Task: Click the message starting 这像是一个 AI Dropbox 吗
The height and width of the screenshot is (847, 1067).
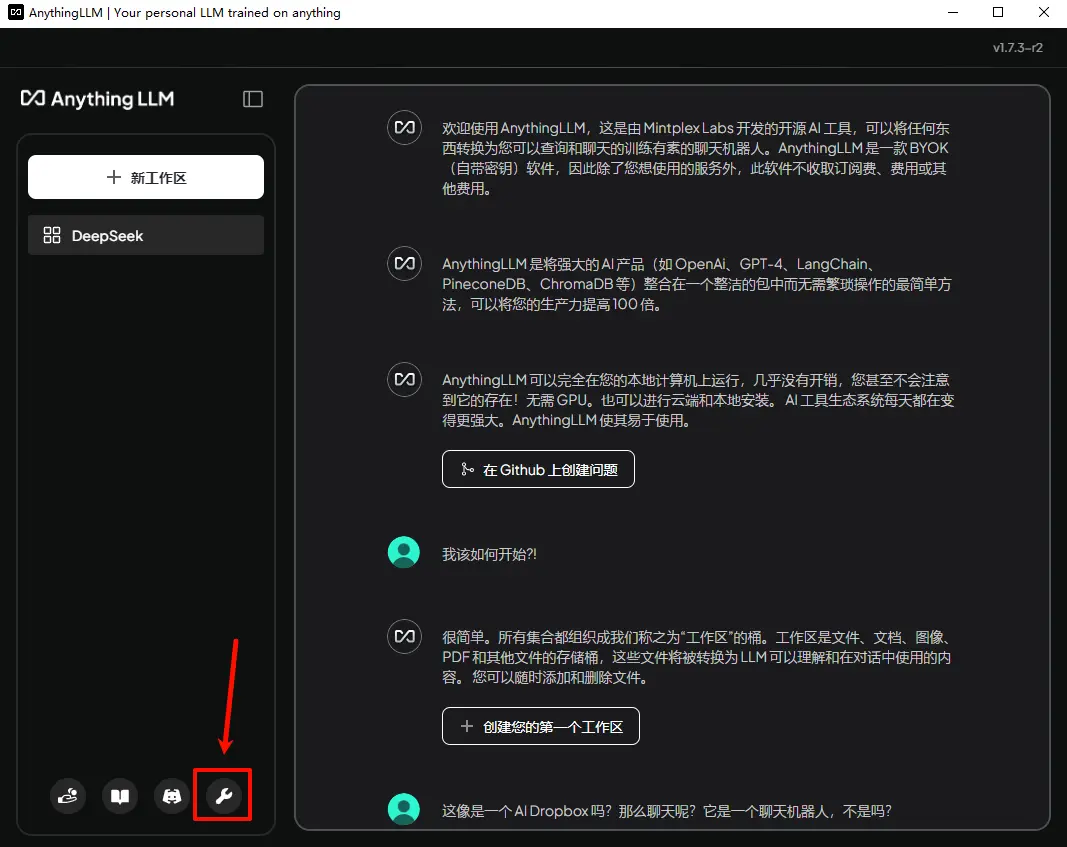Action: click(667, 811)
